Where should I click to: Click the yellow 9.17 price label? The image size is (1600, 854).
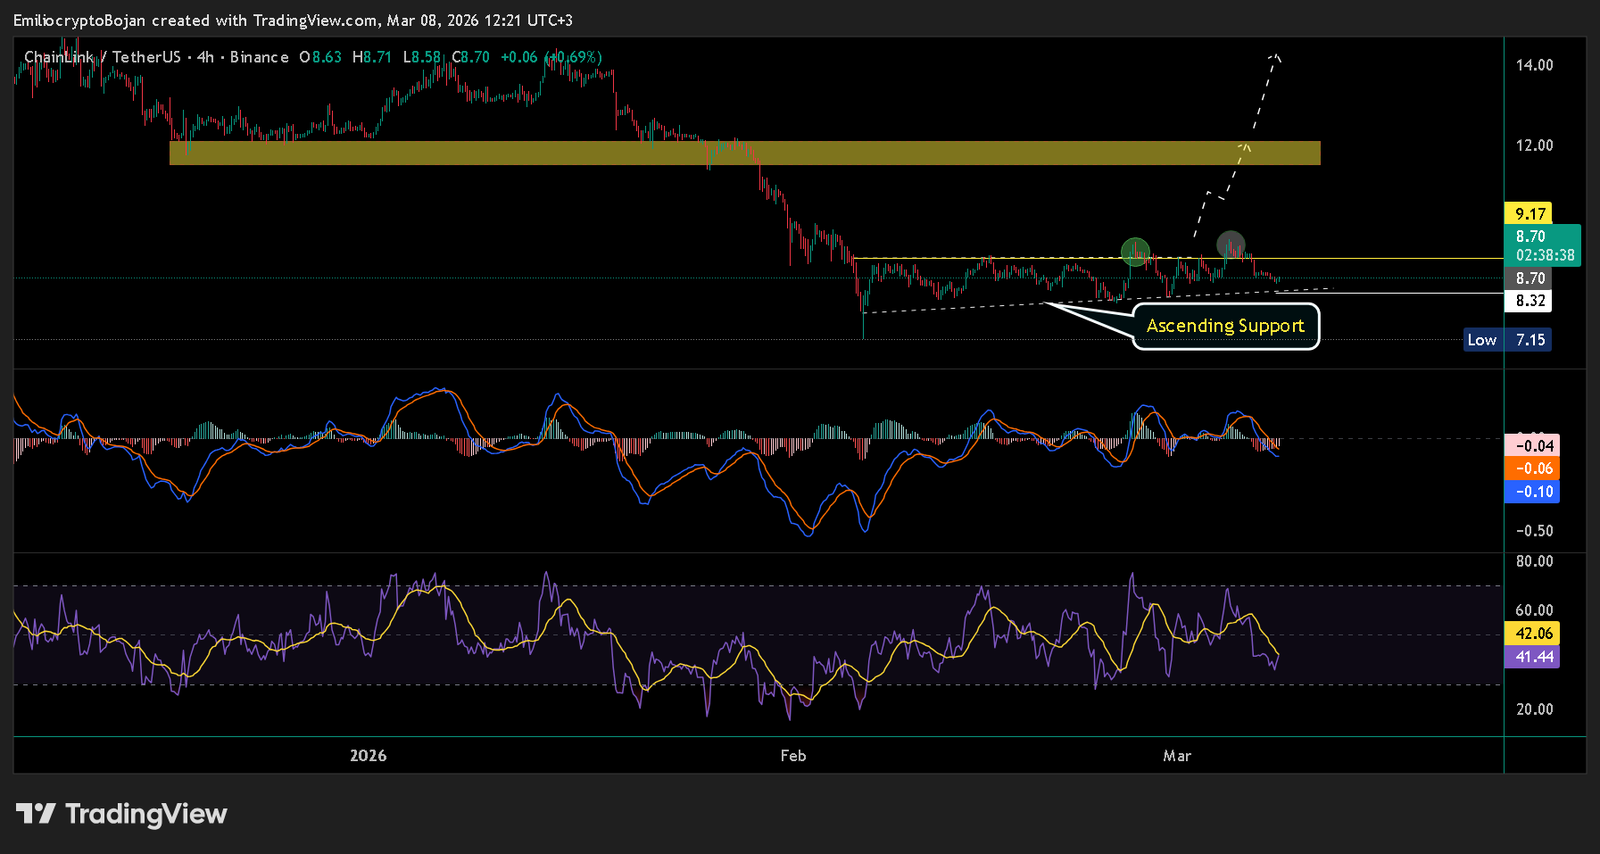click(1529, 213)
